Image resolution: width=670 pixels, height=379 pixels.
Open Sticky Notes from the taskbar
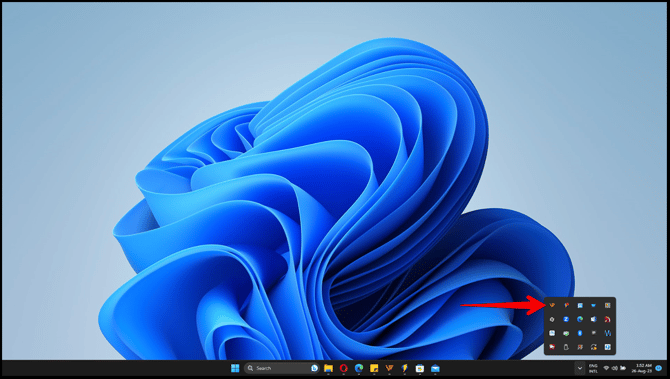[374, 368]
